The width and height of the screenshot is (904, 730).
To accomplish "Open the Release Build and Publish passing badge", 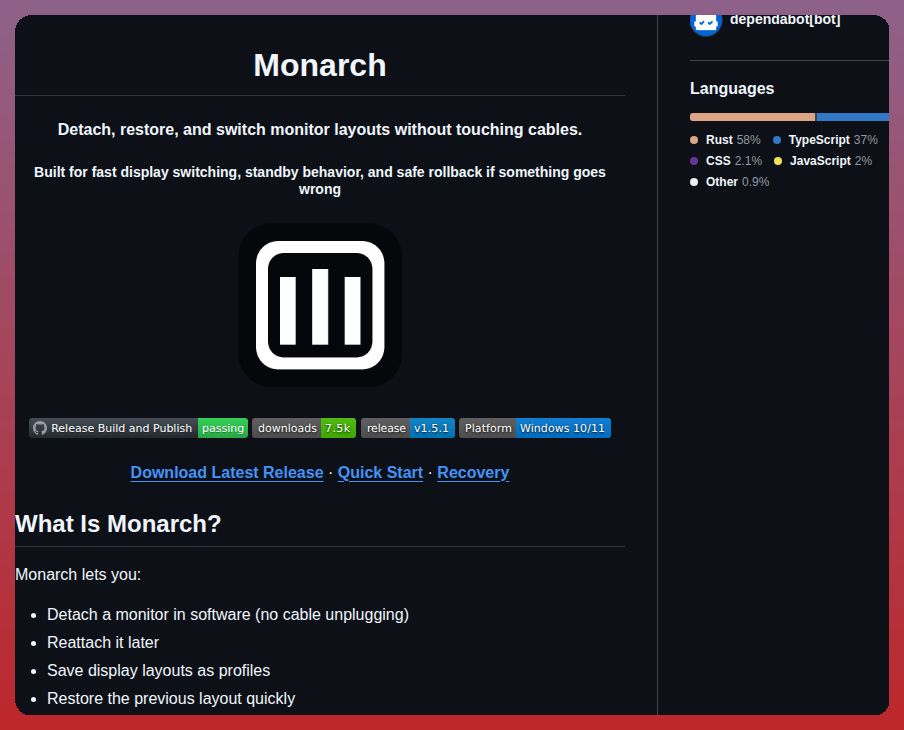I will point(138,428).
